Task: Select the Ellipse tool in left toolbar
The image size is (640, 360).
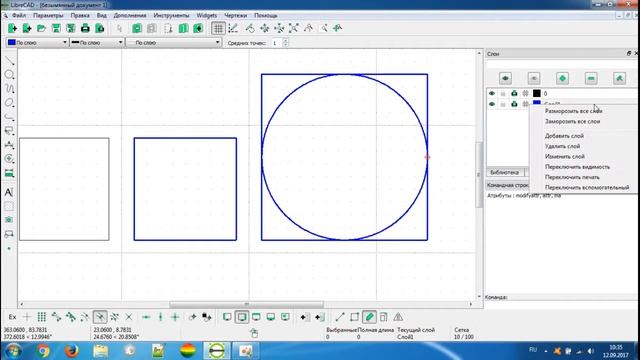Action: [x=9, y=102]
